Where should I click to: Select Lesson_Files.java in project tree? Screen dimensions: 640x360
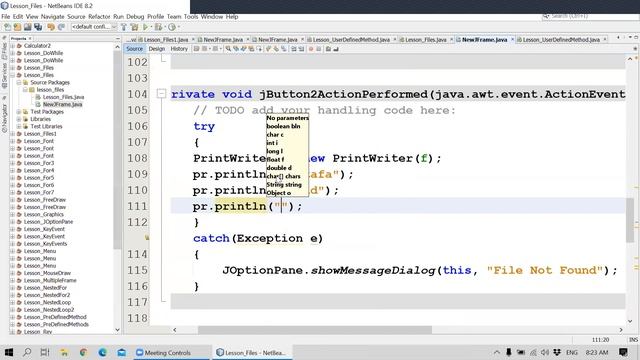(63, 97)
